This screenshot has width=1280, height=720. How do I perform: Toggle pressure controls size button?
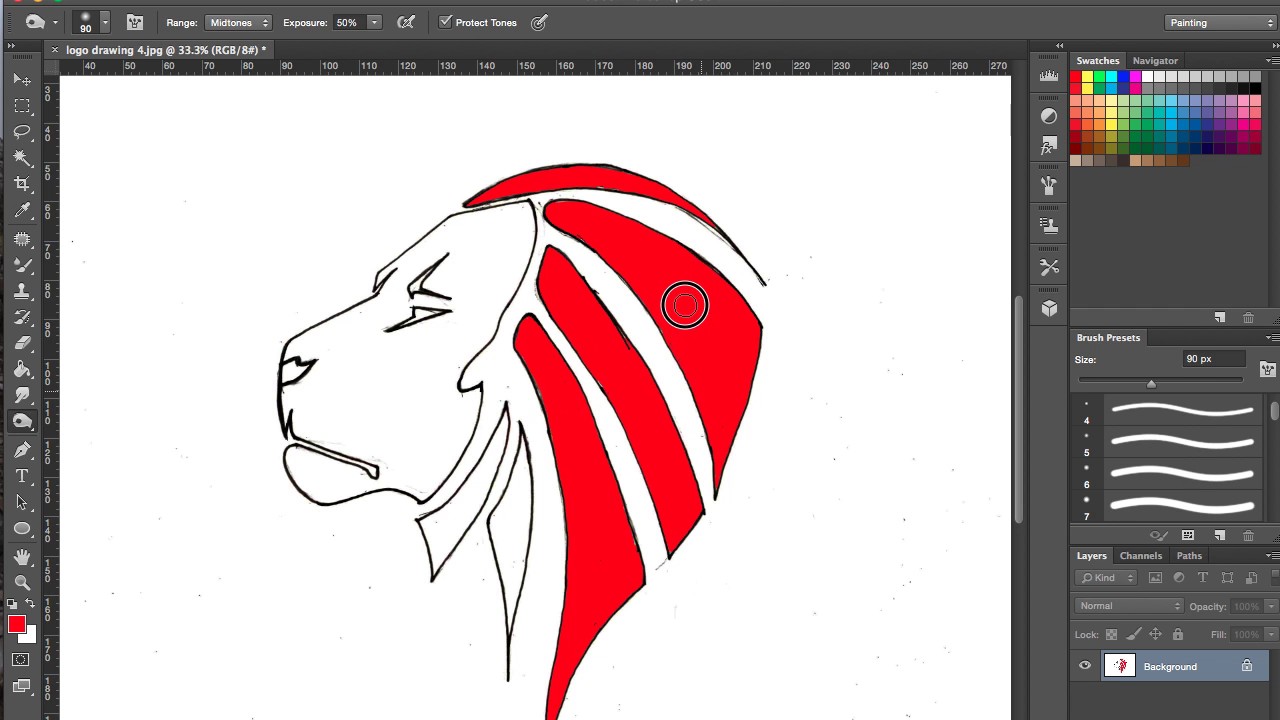pyautogui.click(x=539, y=22)
